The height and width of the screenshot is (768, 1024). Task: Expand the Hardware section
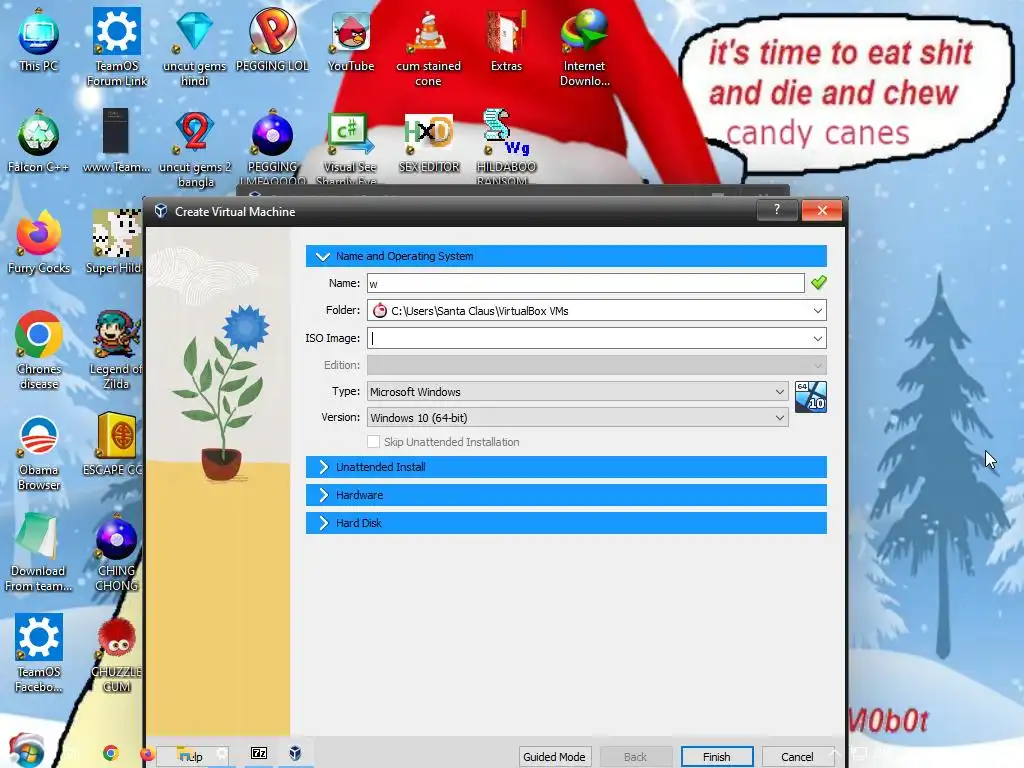(566, 495)
